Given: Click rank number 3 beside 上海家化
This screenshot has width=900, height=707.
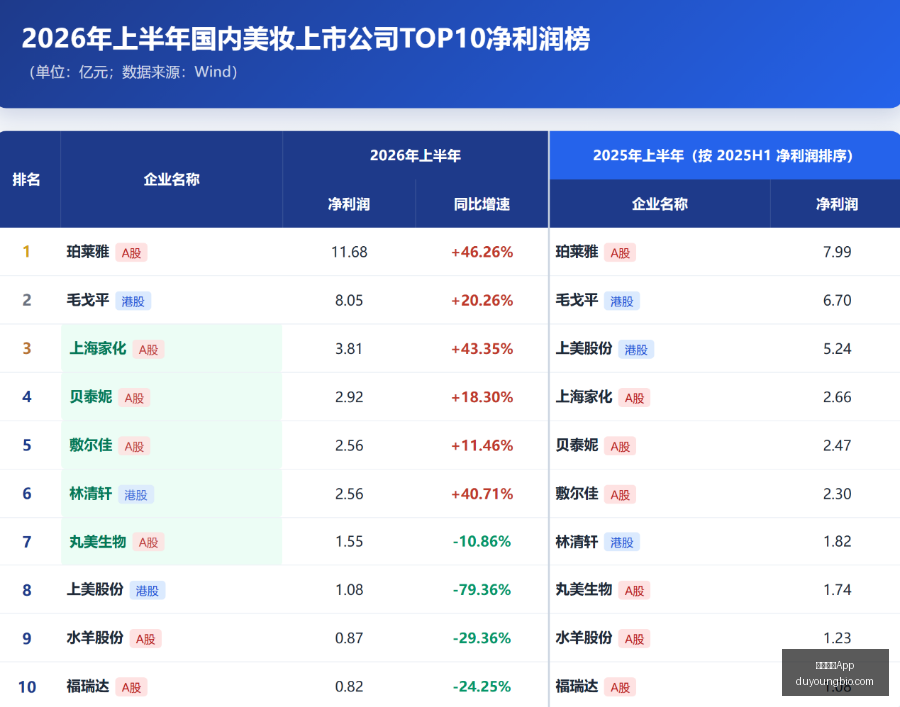Looking at the screenshot, I should point(26,348).
